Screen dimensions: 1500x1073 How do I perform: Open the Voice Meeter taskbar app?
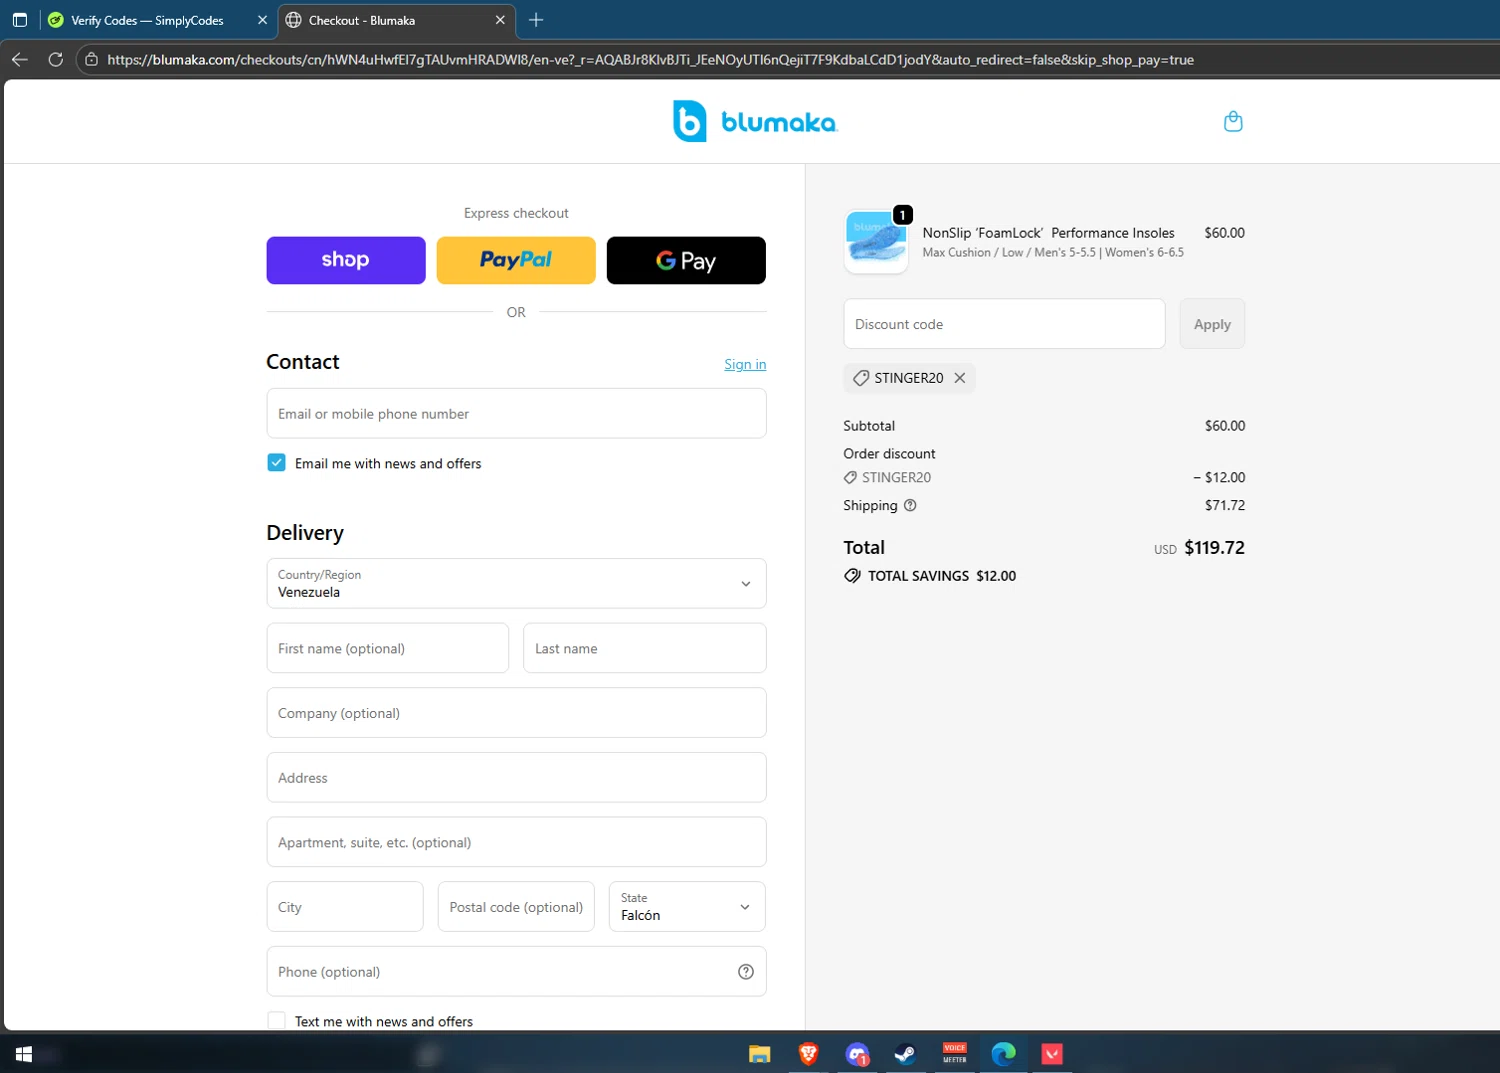pos(954,1054)
